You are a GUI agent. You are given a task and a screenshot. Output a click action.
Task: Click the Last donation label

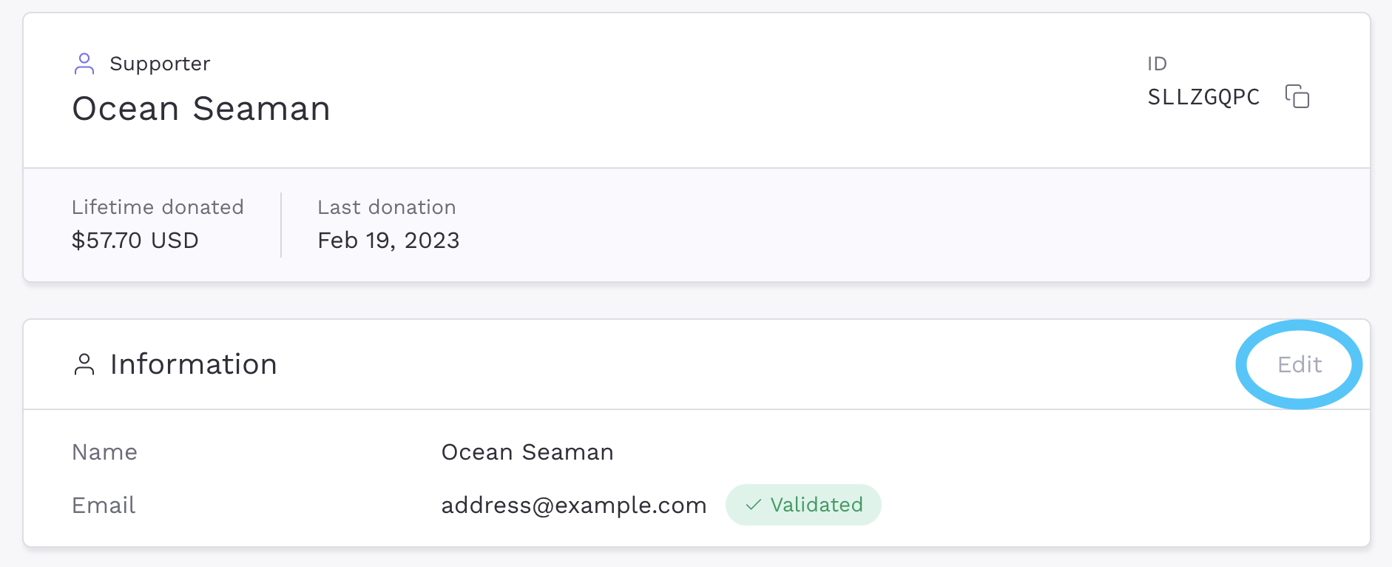pyautogui.click(x=386, y=207)
